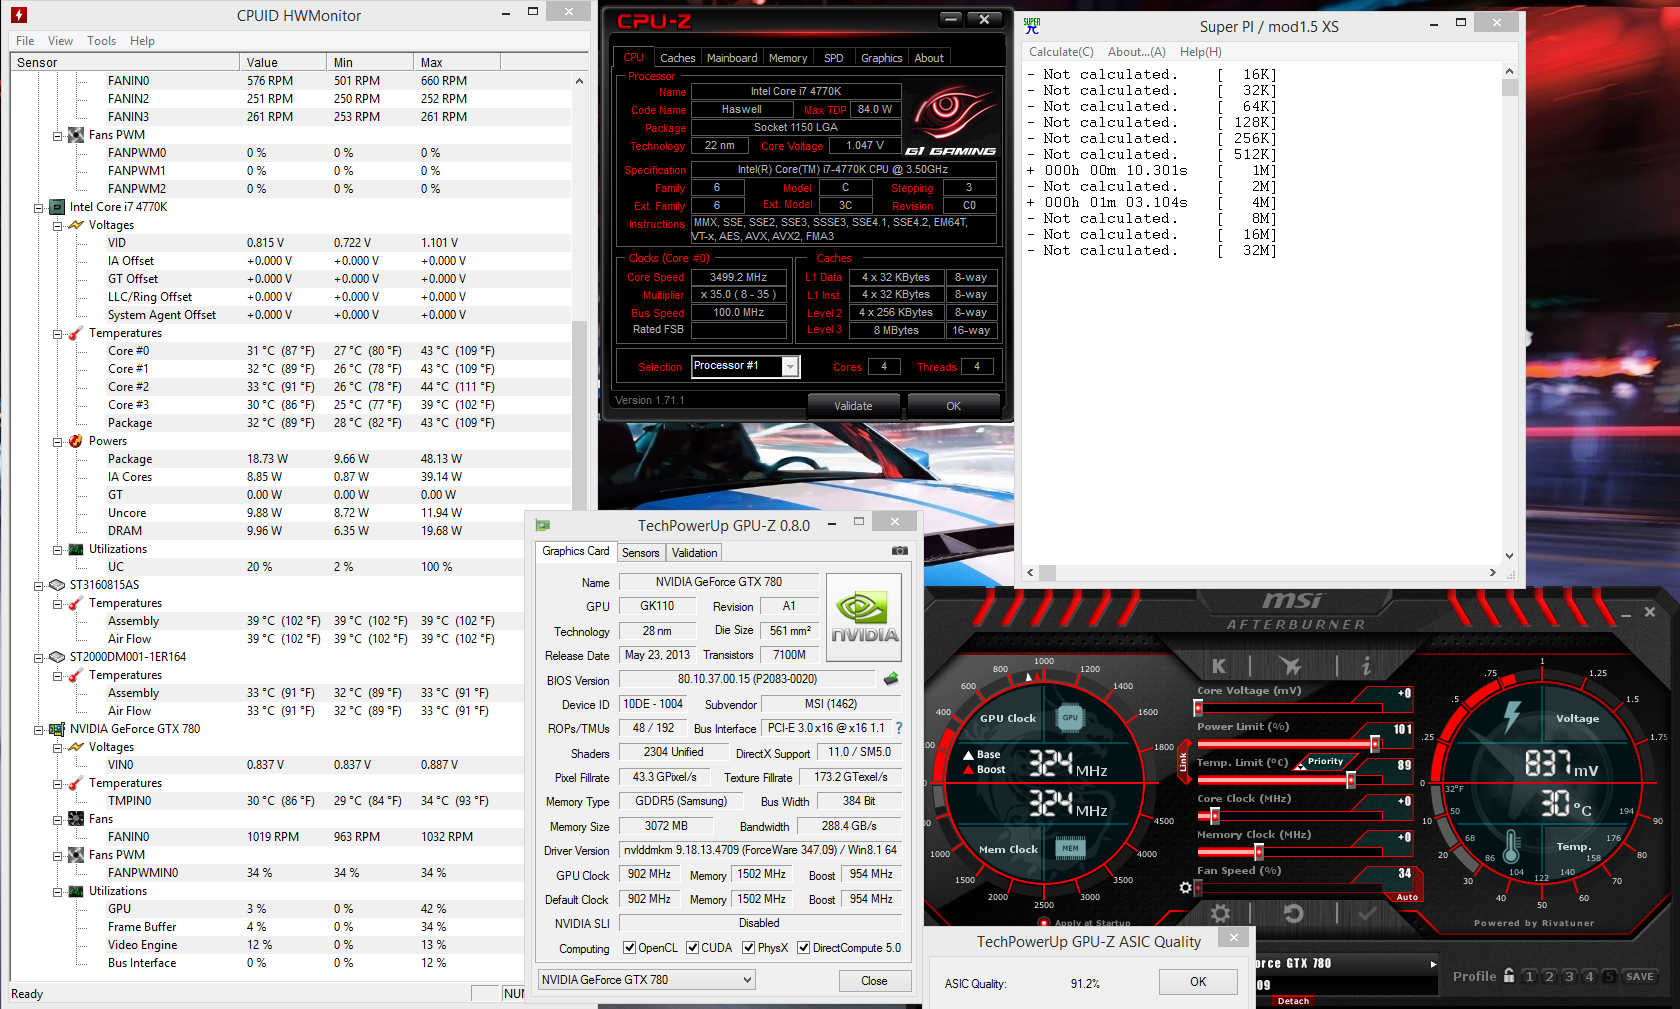Toggle the OpenCL checkbox
The height and width of the screenshot is (1009, 1680).
[629, 948]
